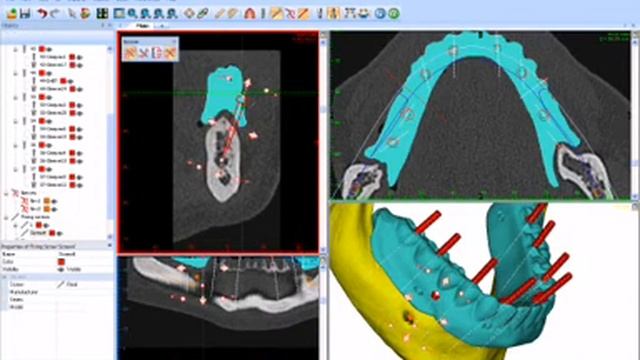
Task: Click fourth icon in floating screw toolbox
Action: (170, 53)
